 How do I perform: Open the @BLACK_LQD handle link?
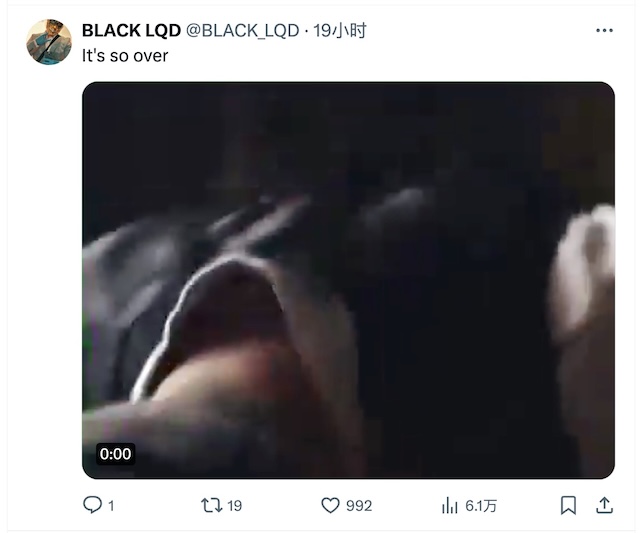pos(242,31)
